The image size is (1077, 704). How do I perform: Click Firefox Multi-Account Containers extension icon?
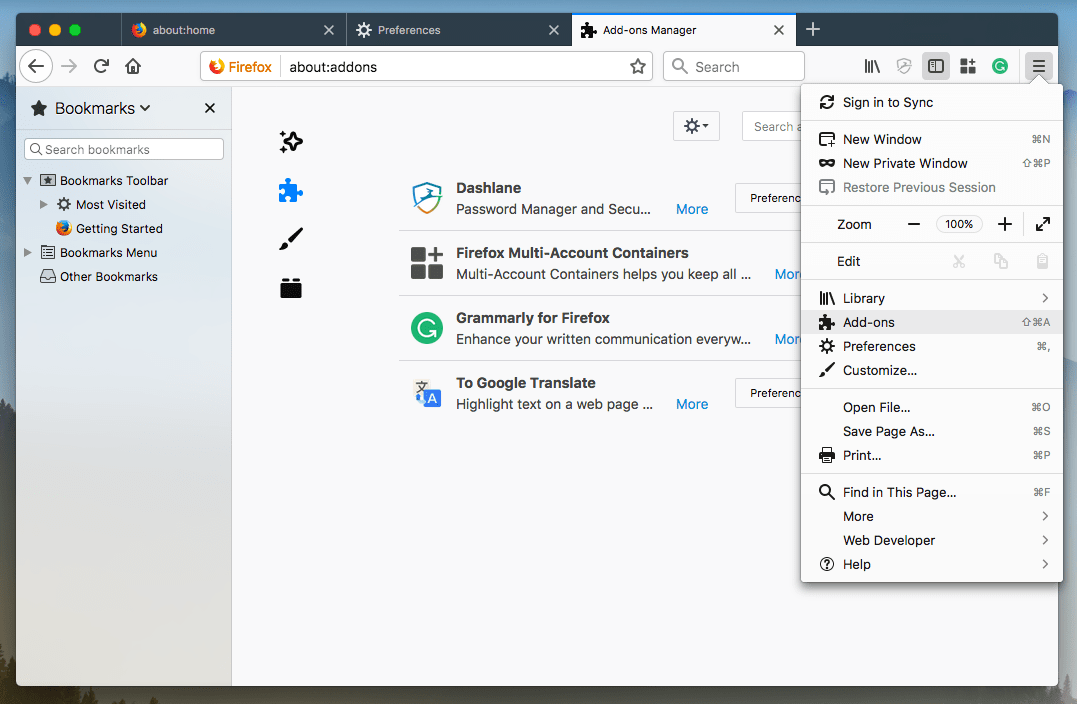click(427, 263)
